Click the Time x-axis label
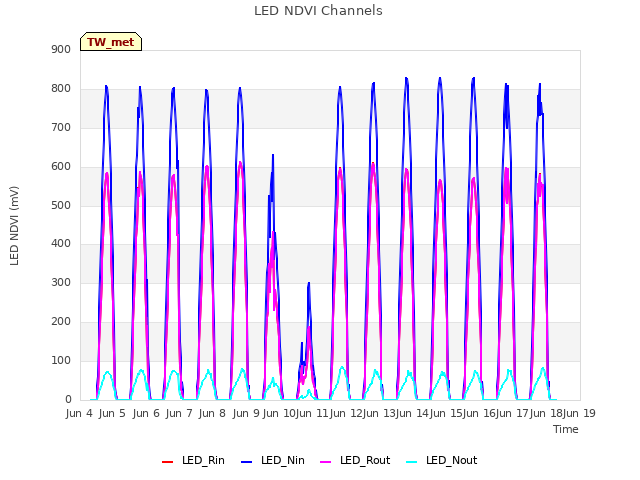The image size is (640, 480). [566, 429]
